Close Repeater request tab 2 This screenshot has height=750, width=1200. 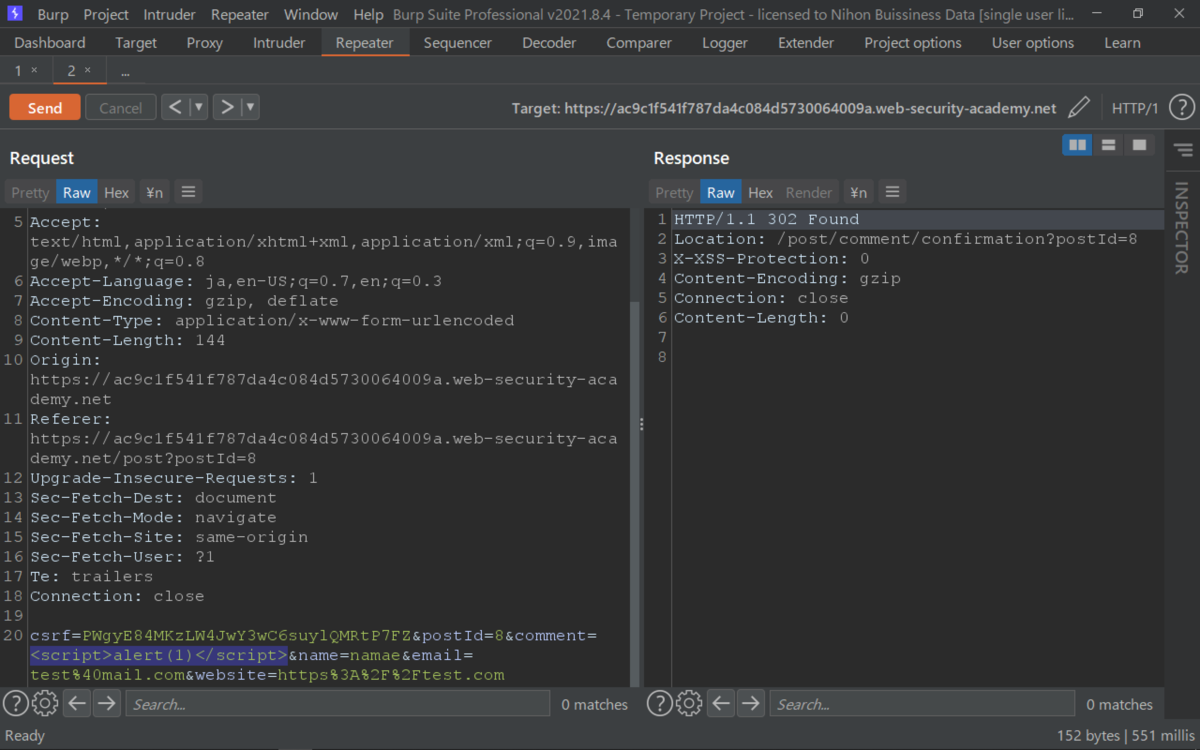tap(87, 70)
